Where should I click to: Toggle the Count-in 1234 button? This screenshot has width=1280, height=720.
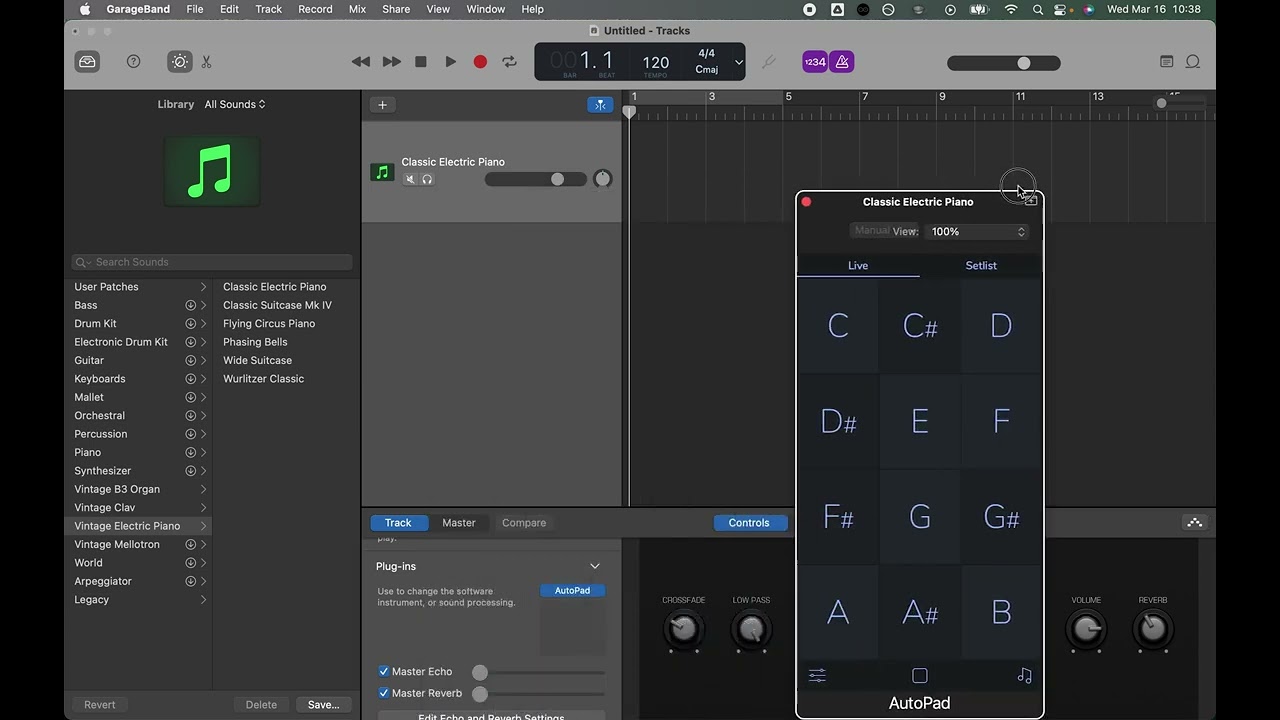pos(815,62)
